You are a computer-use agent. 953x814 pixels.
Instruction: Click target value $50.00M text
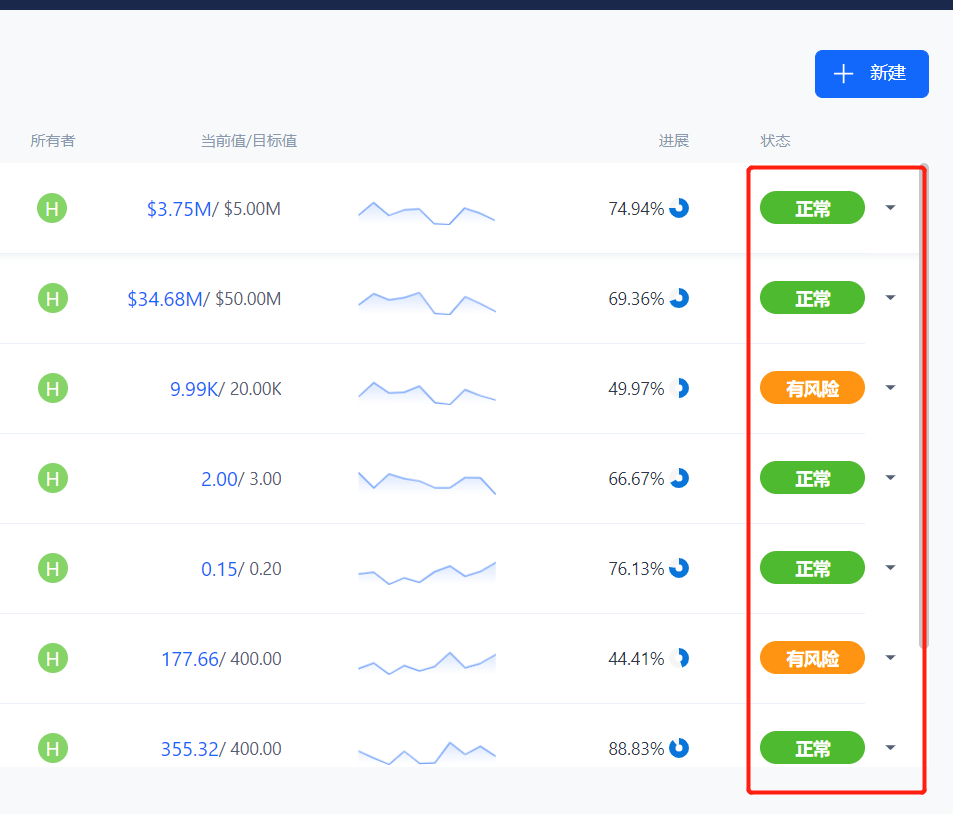(248, 299)
